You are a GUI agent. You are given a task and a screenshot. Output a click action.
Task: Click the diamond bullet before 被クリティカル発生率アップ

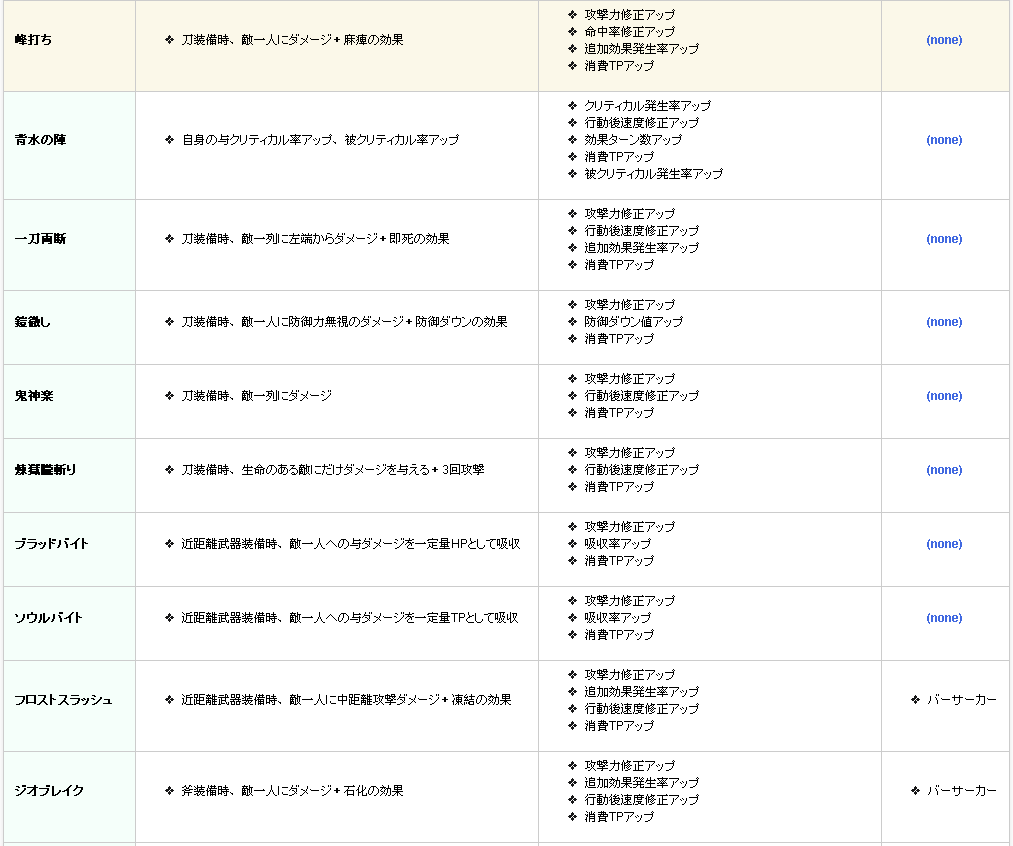(x=572, y=174)
